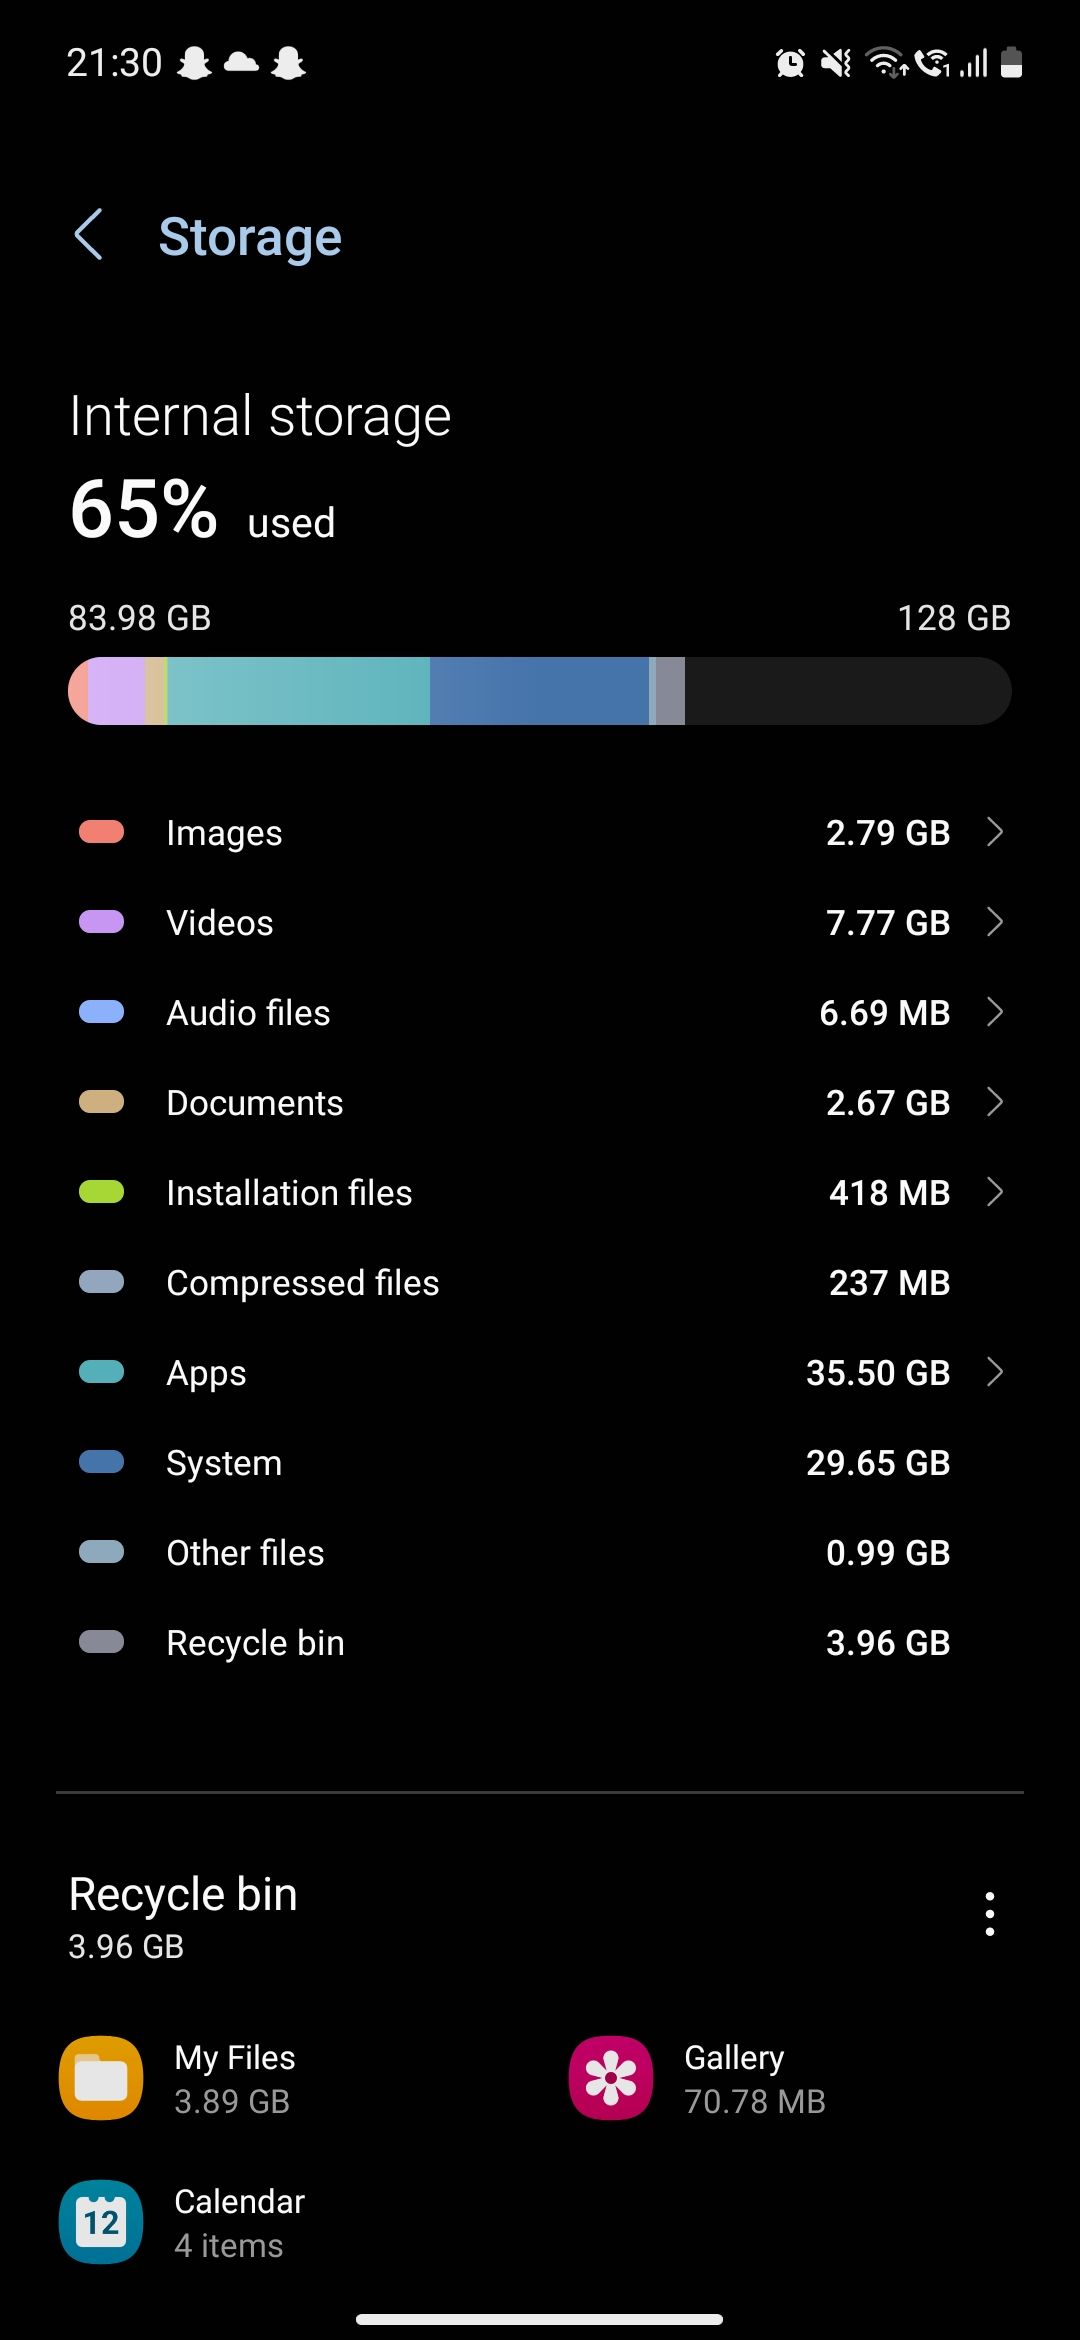Tap the muted sound status icon
1080x2340 pixels.
click(835, 63)
